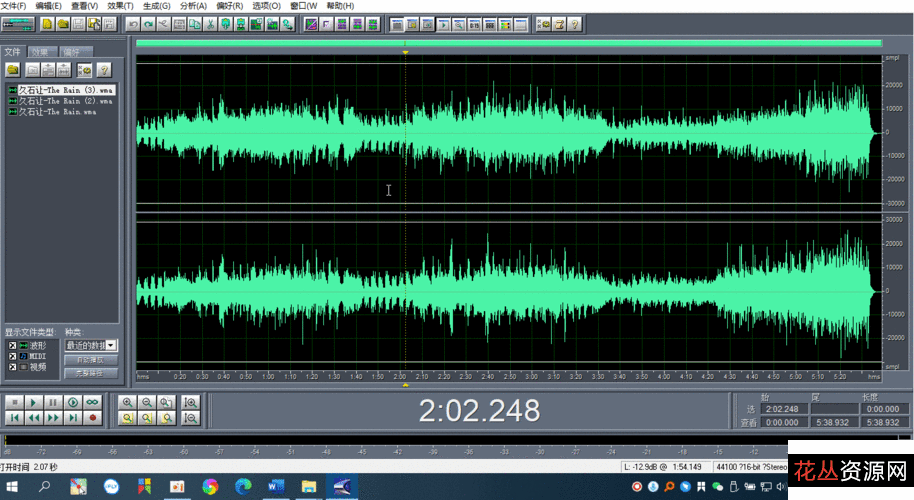Viewport: 914px width, 500px height.
Task: Click the 自动播放 button
Action: click(90, 359)
